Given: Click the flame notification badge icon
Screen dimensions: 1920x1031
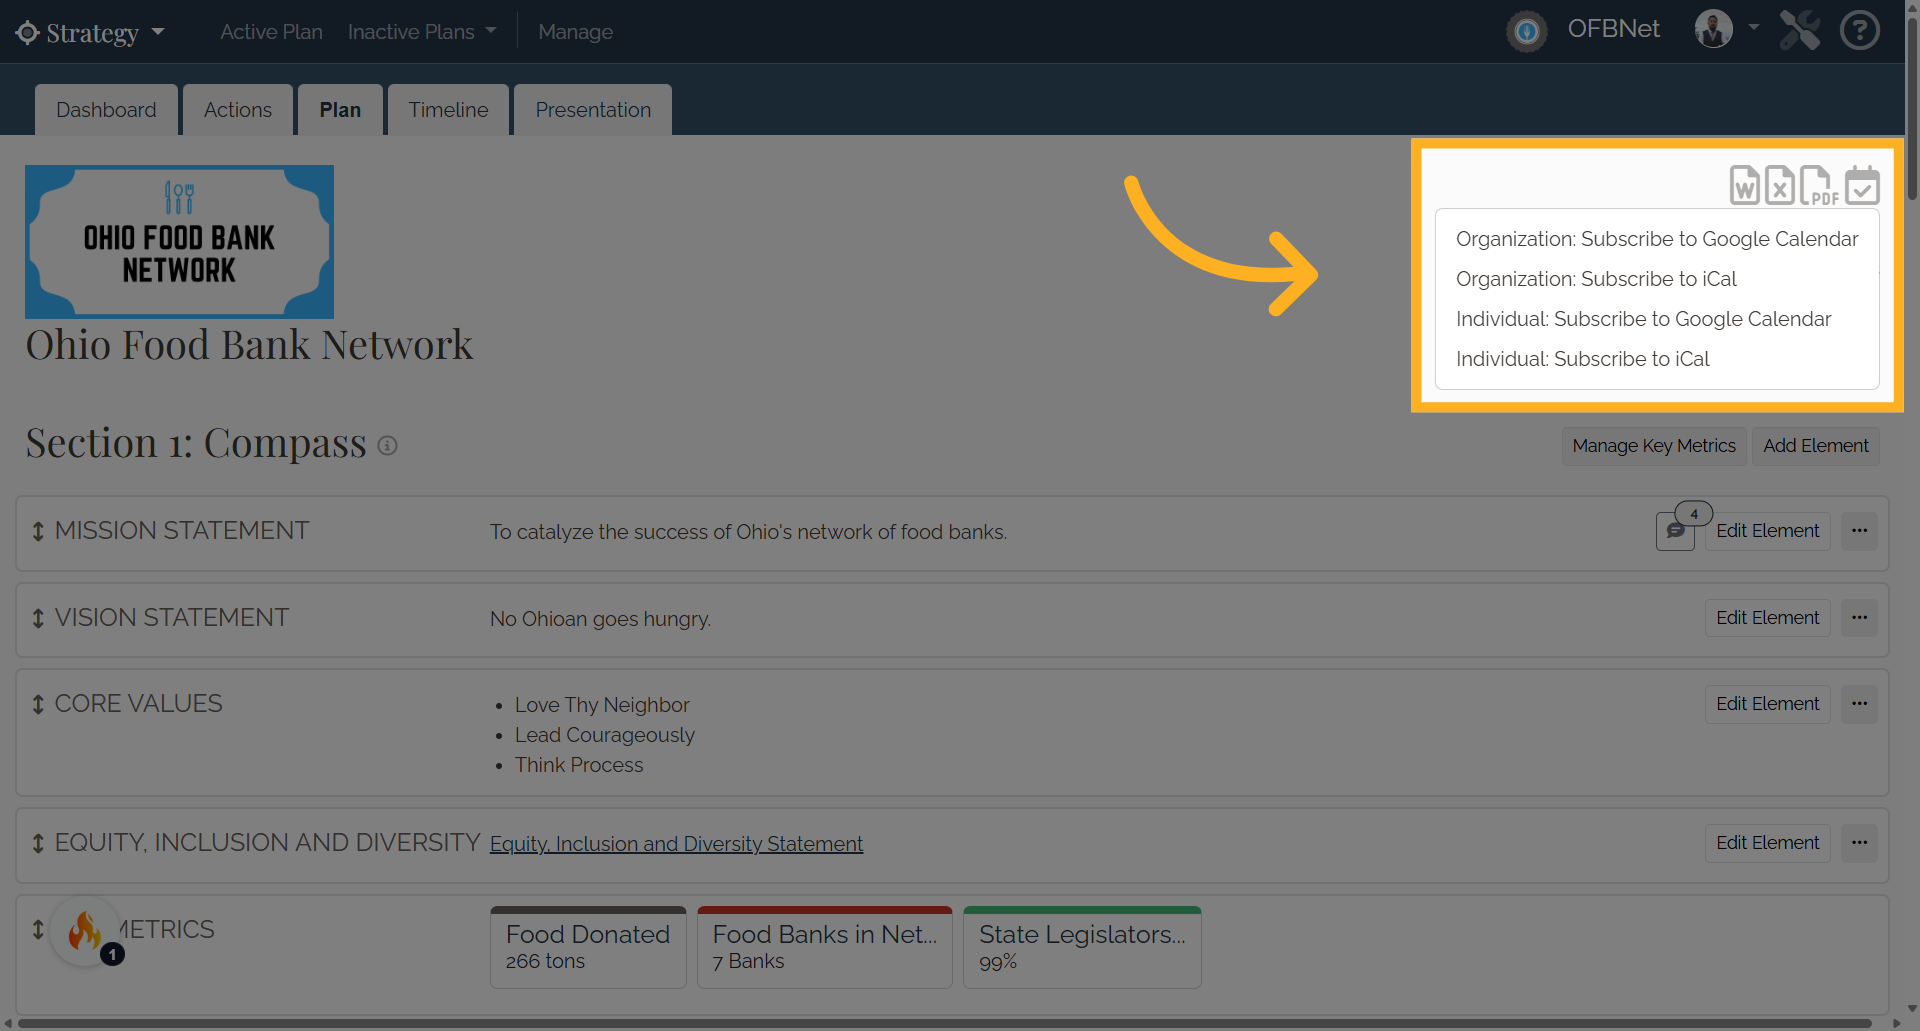Looking at the screenshot, I should click(x=86, y=931).
